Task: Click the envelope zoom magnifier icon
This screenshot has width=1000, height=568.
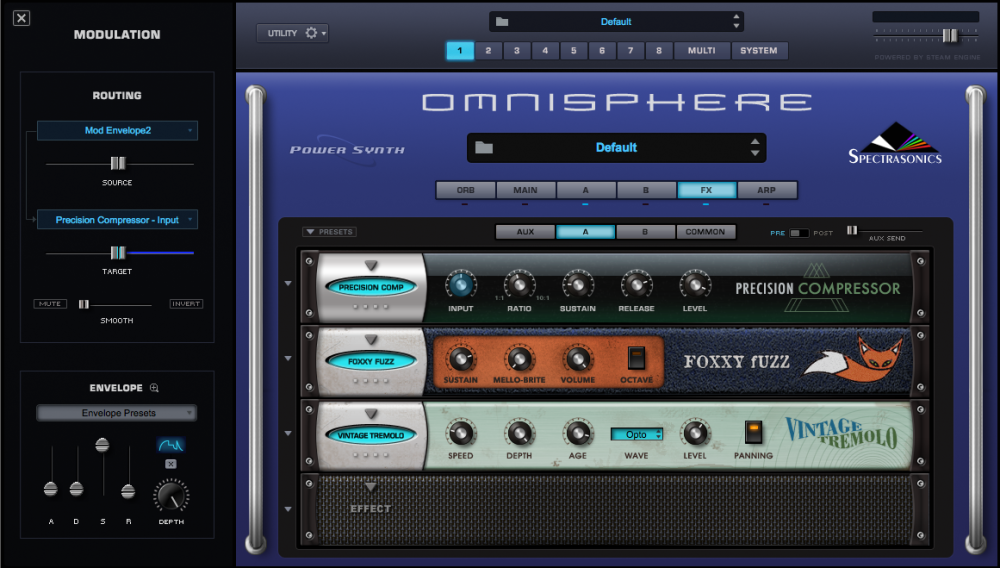Action: (154, 388)
